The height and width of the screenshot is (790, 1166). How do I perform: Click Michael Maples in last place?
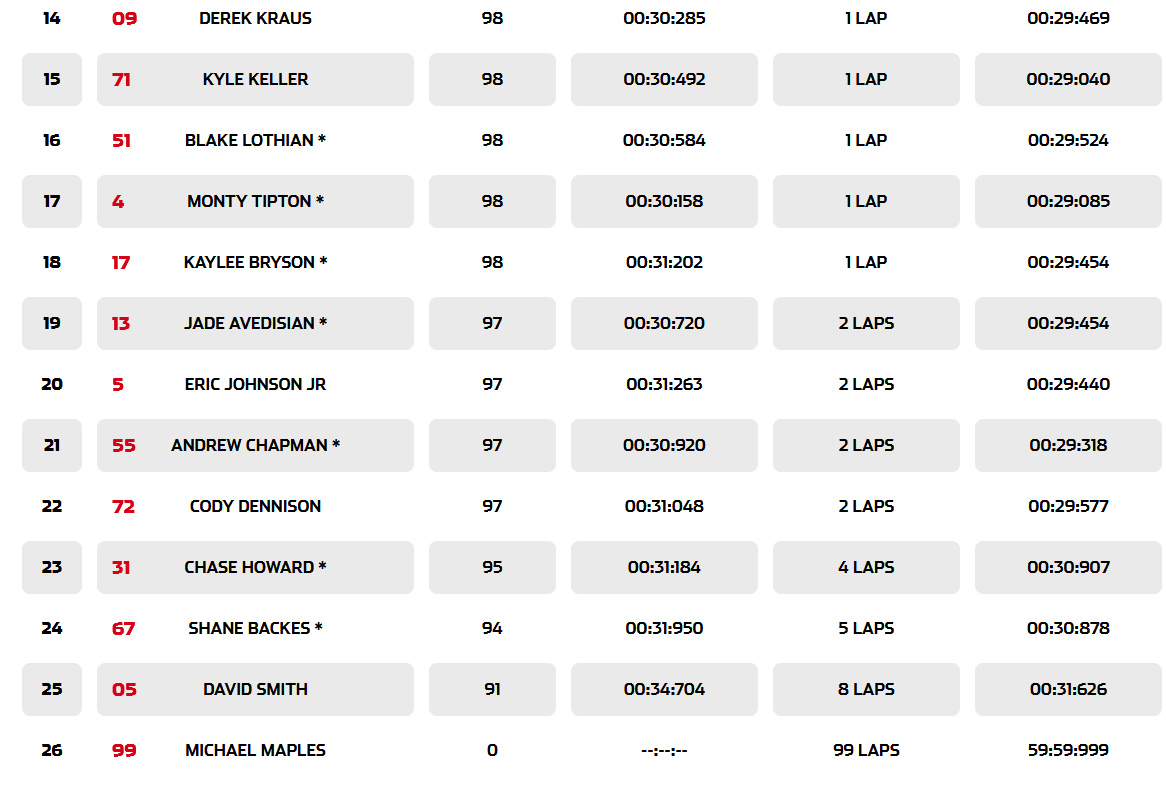(x=255, y=751)
